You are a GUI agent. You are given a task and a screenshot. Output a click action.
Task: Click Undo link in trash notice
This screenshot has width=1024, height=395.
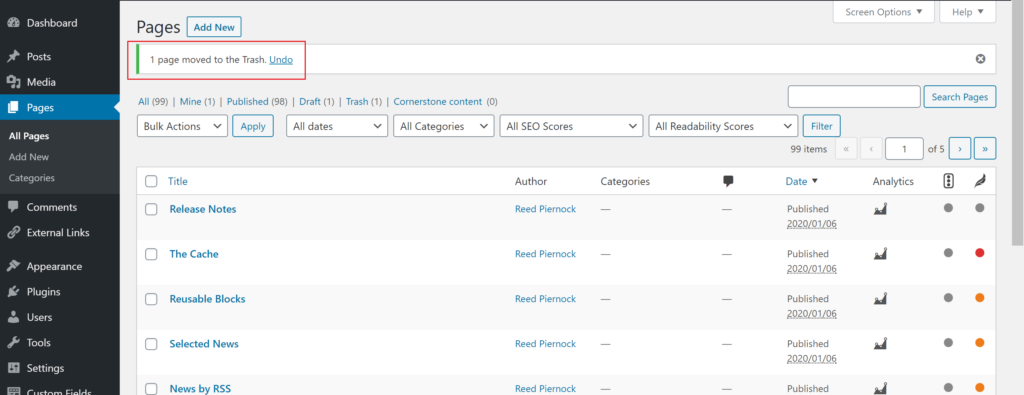pyautogui.click(x=281, y=59)
